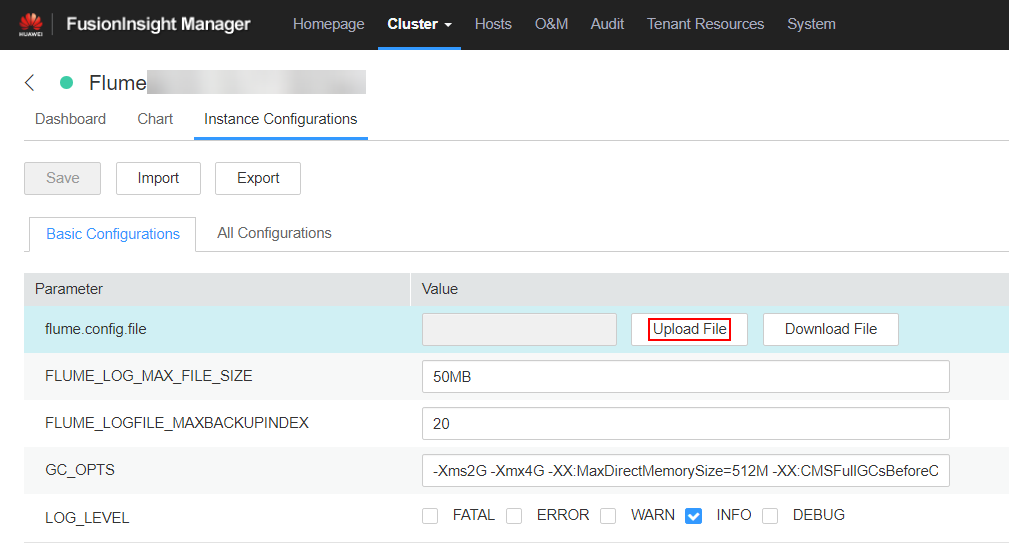1009x554 pixels.
Task: Open the O&M menu
Action: point(551,24)
